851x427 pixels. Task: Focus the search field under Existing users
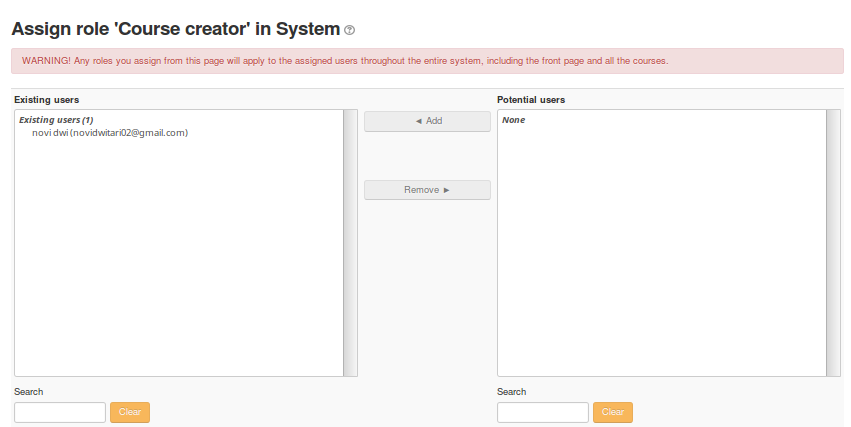(60, 412)
